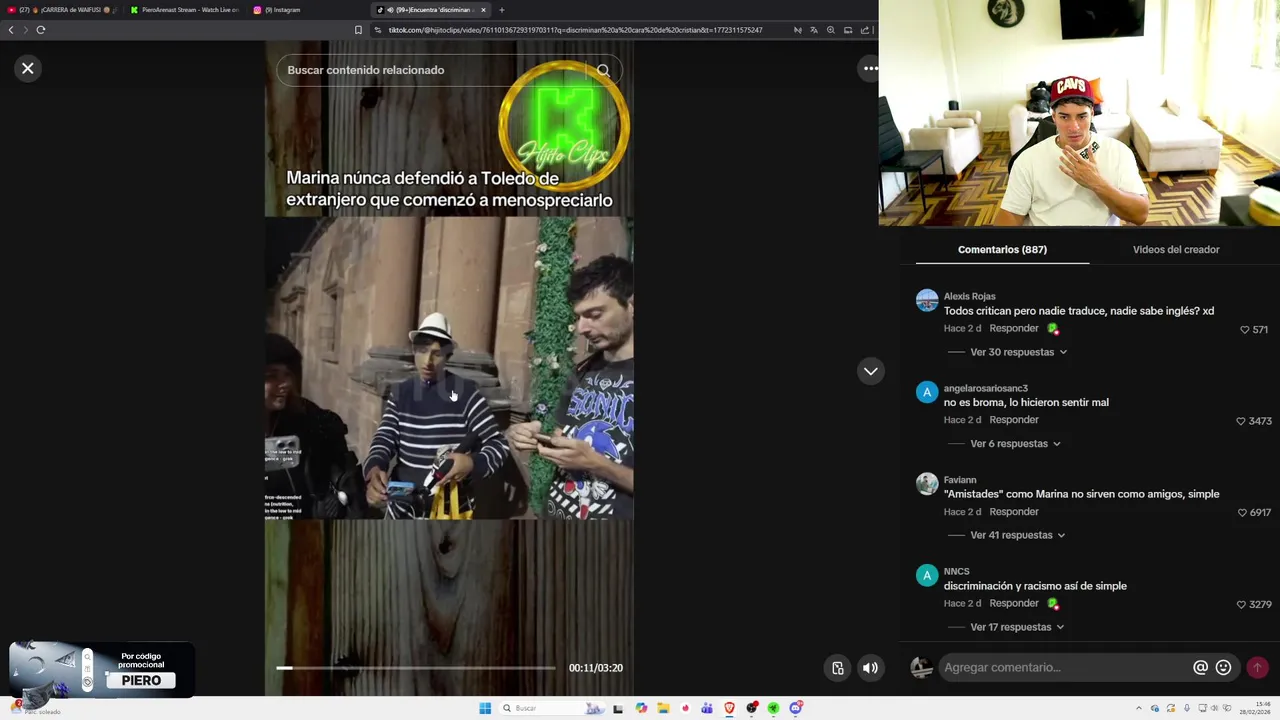
Task: Mute the video with speaker icon
Action: tap(871, 668)
